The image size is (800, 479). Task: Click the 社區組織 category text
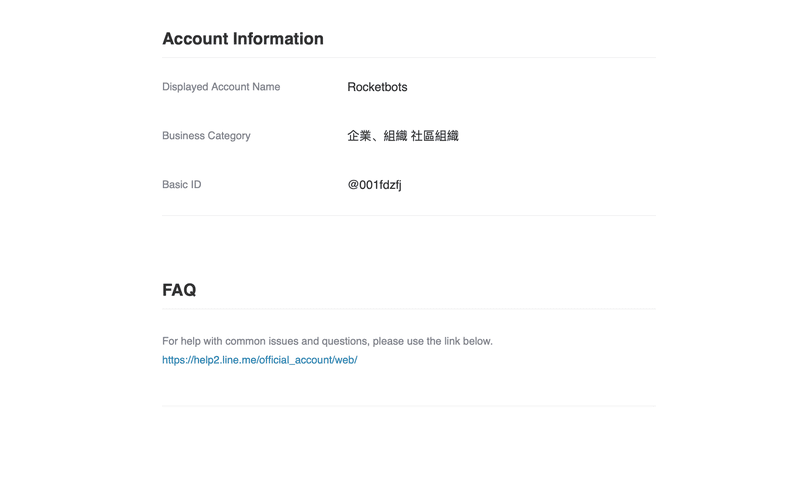point(434,136)
